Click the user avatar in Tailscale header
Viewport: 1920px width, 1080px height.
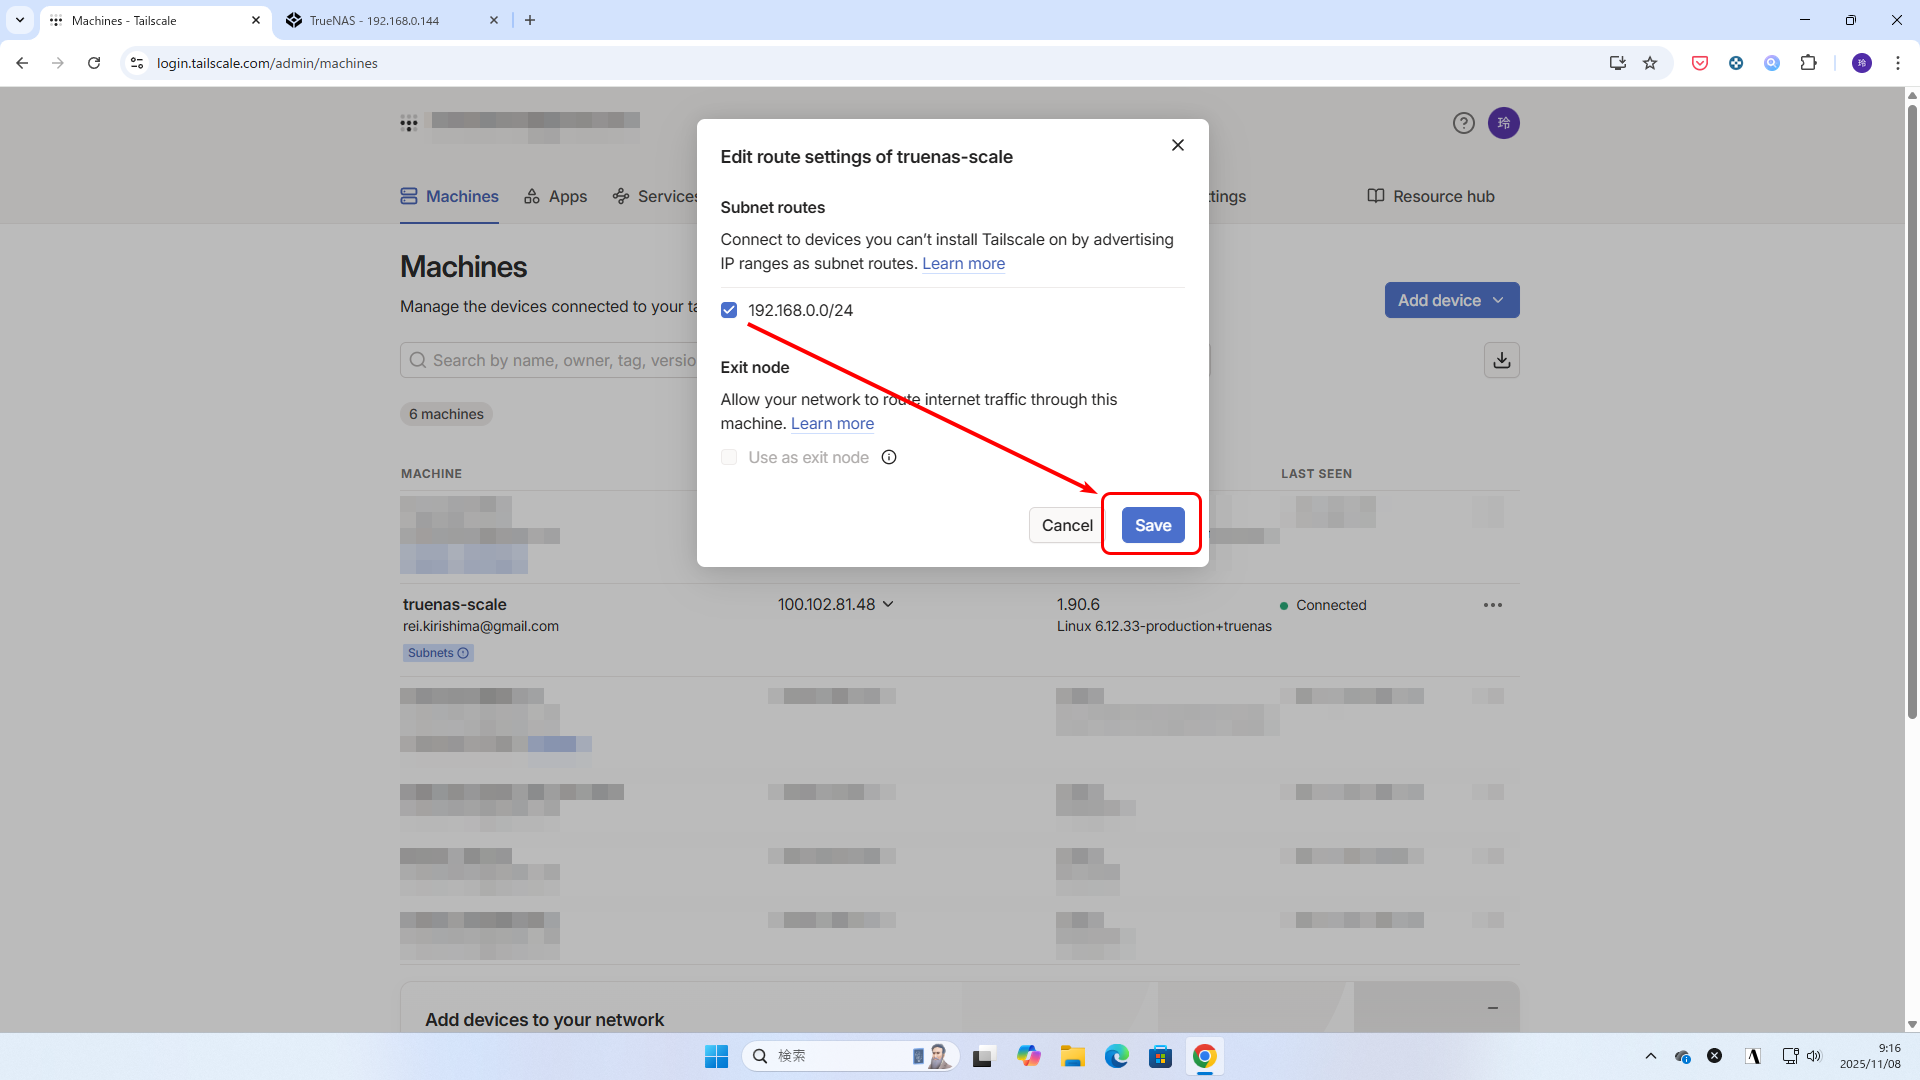tap(1503, 123)
